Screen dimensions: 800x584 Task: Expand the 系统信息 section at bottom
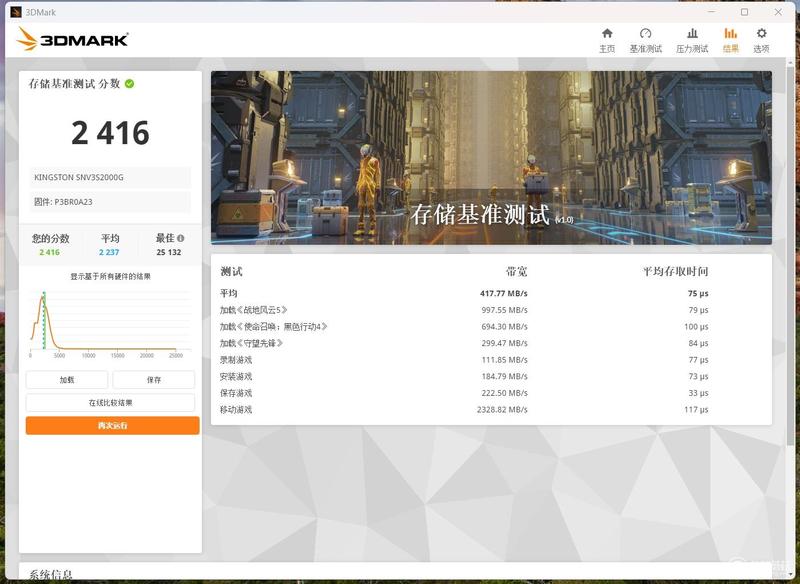50,574
